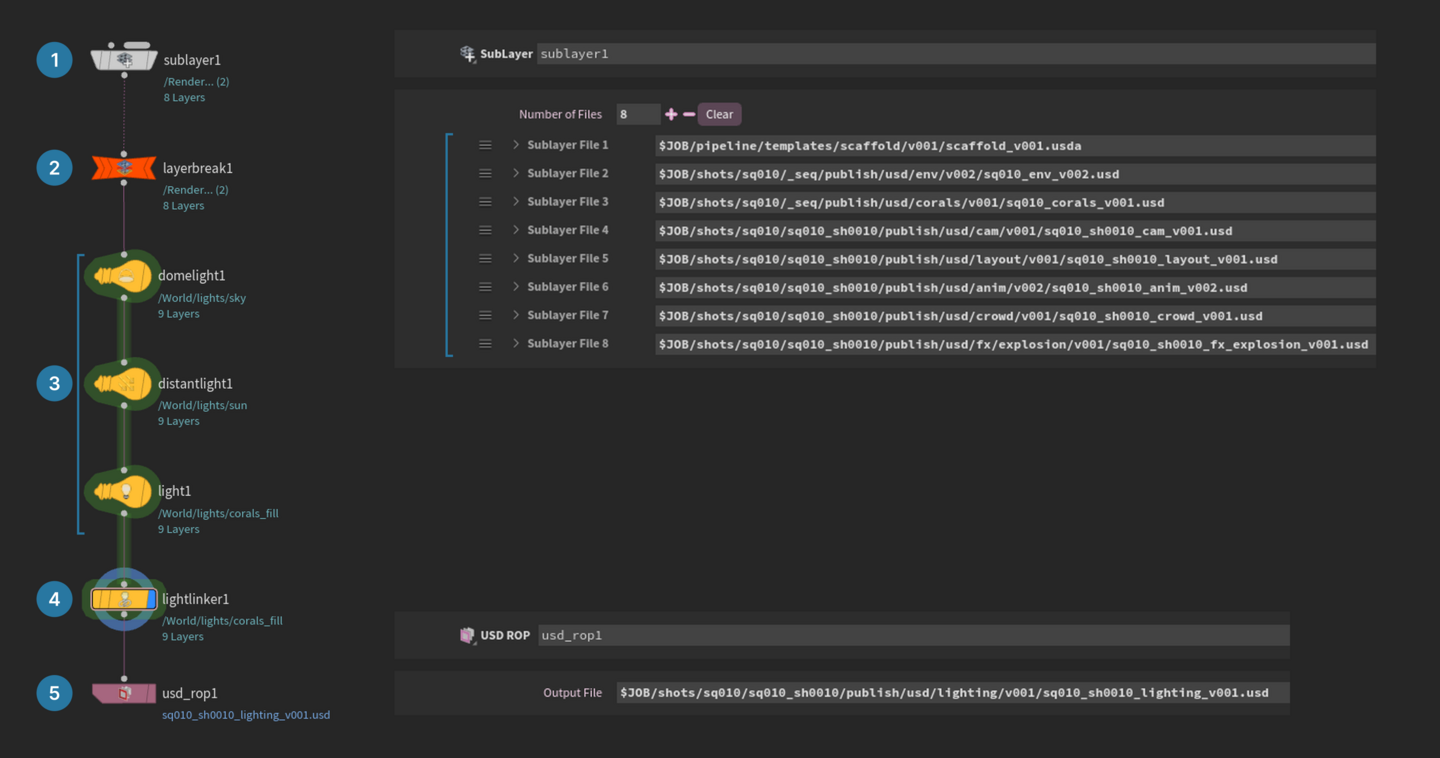Click the layout_v001.usd file path field
Screen dimensions: 1440x758
(1015, 259)
